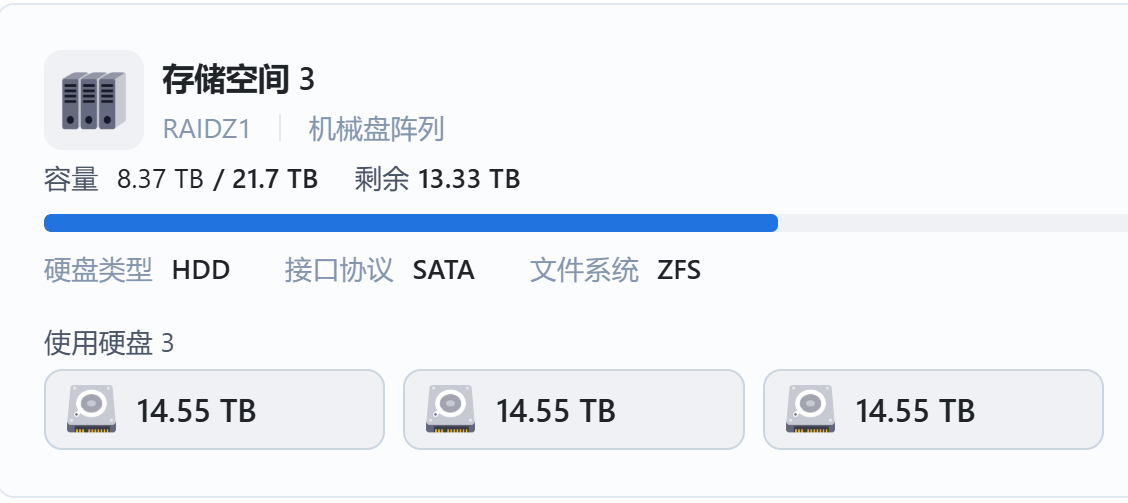Click the used capacity value 8.37 TB

[x=160, y=180]
